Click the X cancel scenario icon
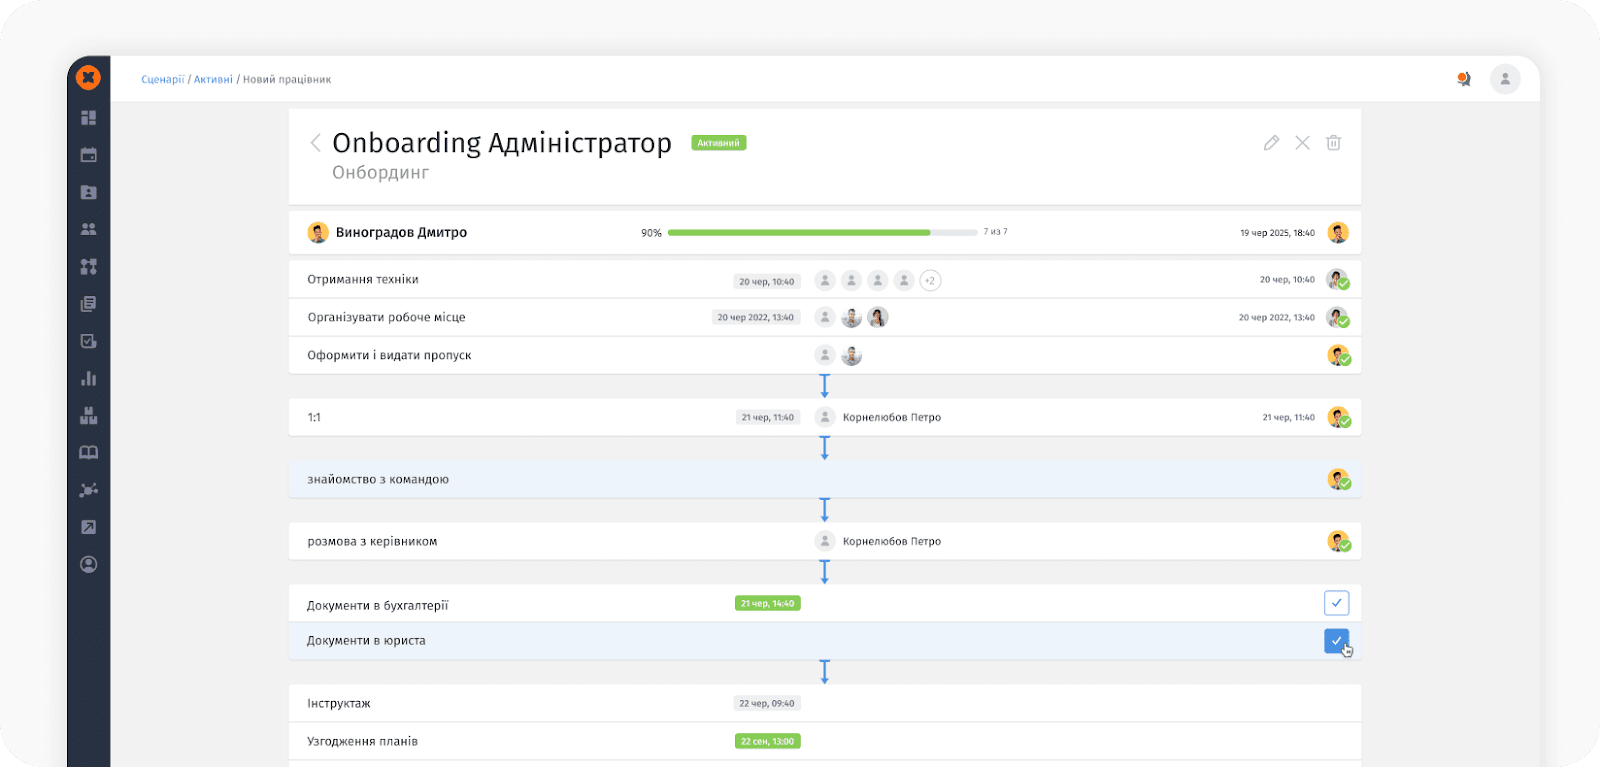The image size is (1600, 767). (x=1302, y=143)
